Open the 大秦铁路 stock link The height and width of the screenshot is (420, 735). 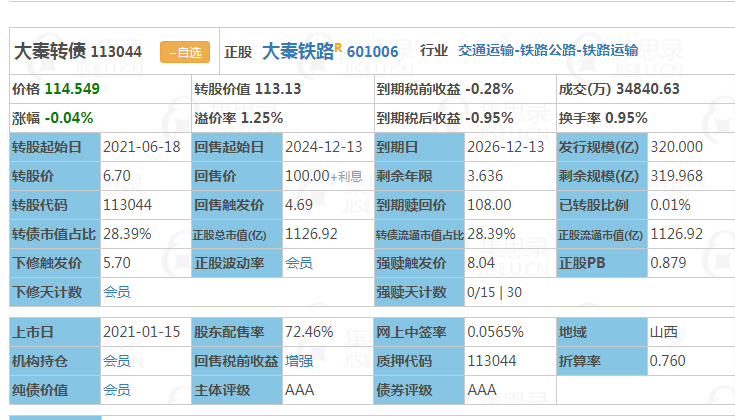tap(298, 51)
